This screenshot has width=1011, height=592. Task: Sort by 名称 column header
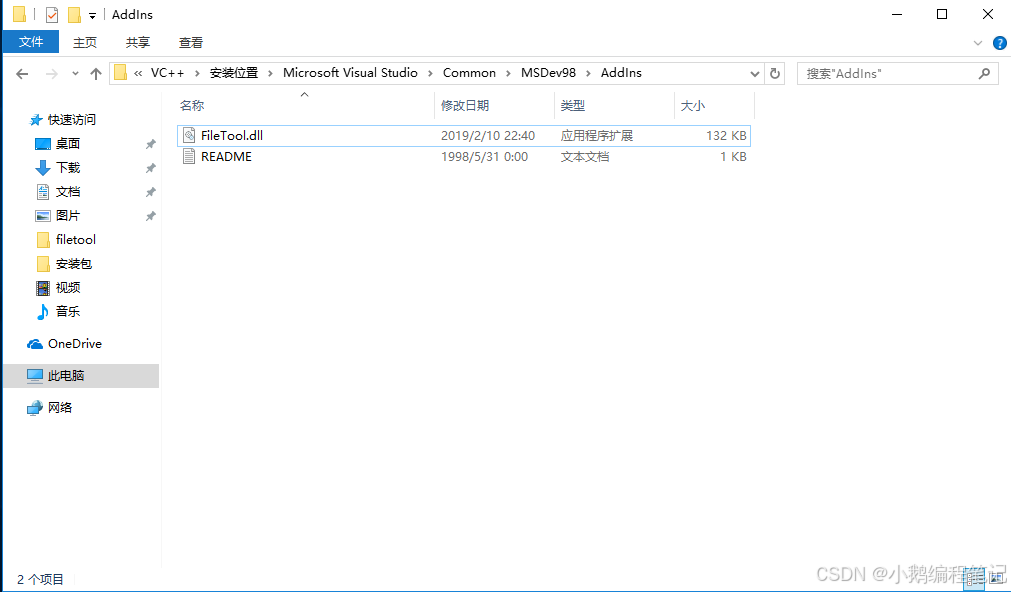(x=305, y=106)
